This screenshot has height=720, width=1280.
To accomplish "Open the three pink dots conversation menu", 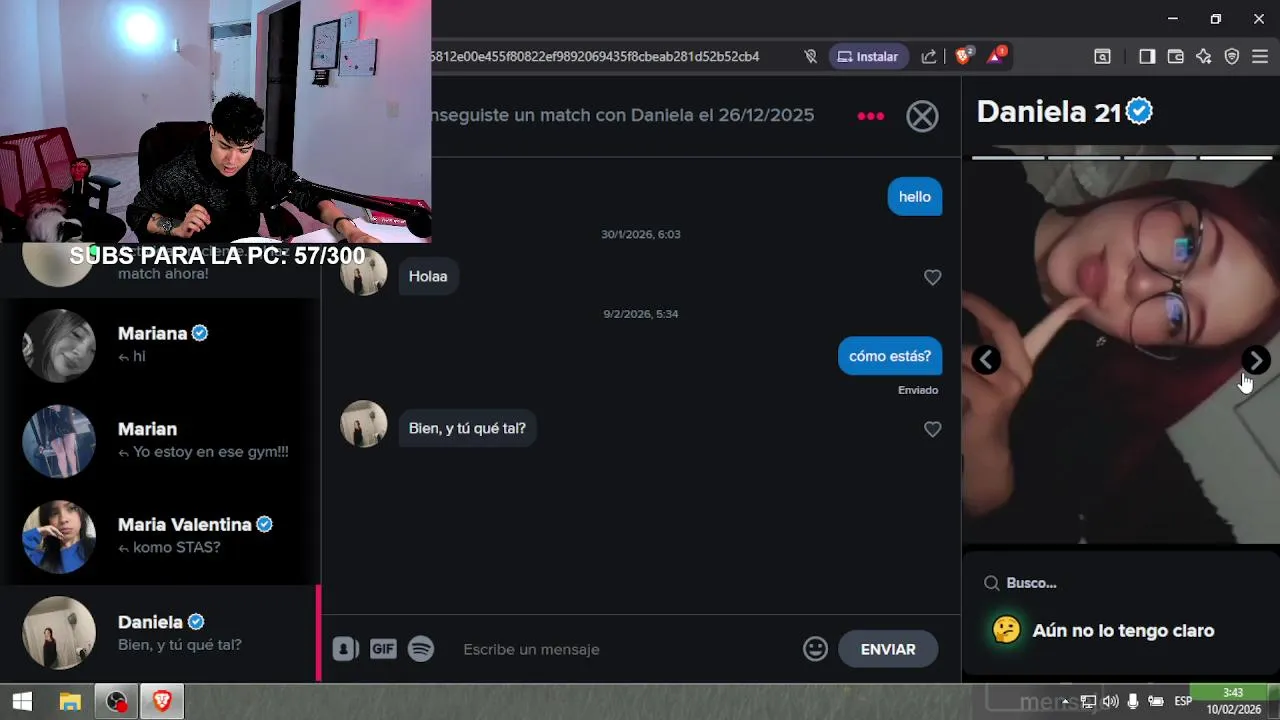I will pyautogui.click(x=870, y=116).
